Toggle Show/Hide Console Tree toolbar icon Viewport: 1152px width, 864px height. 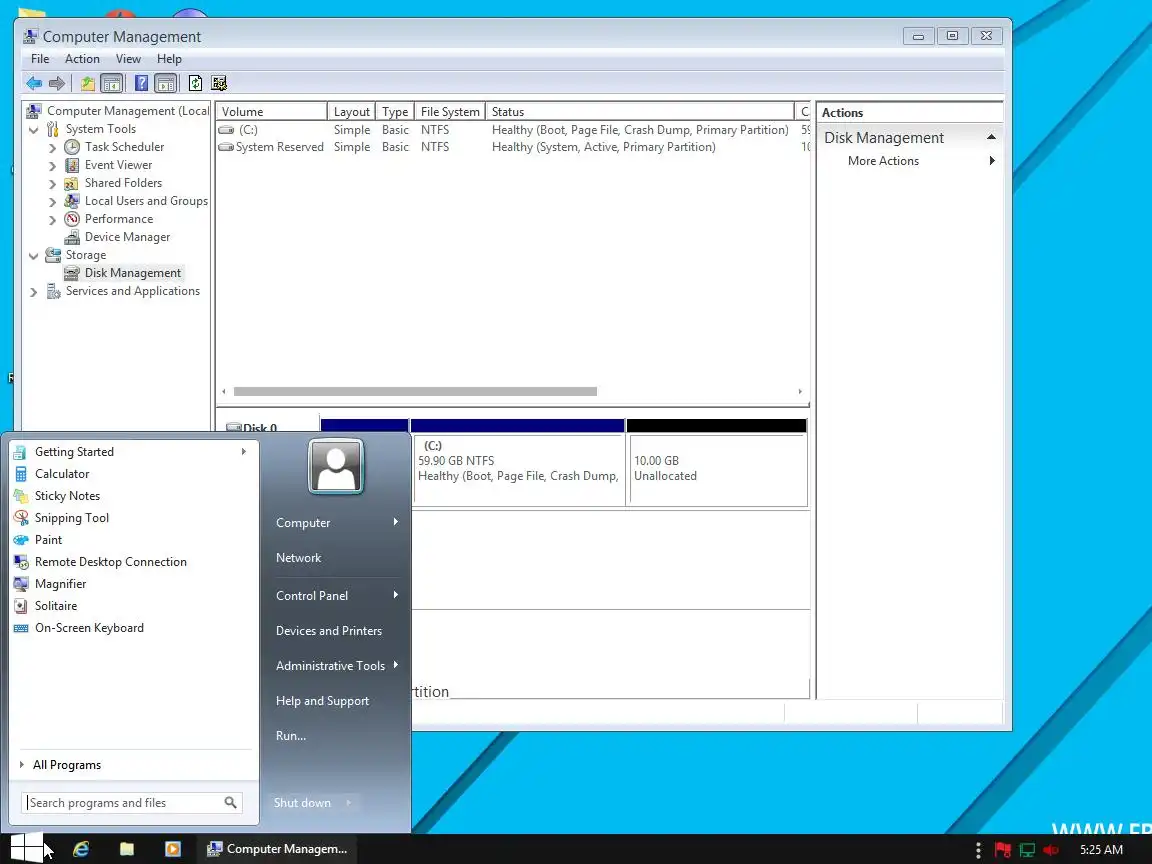click(x=112, y=84)
